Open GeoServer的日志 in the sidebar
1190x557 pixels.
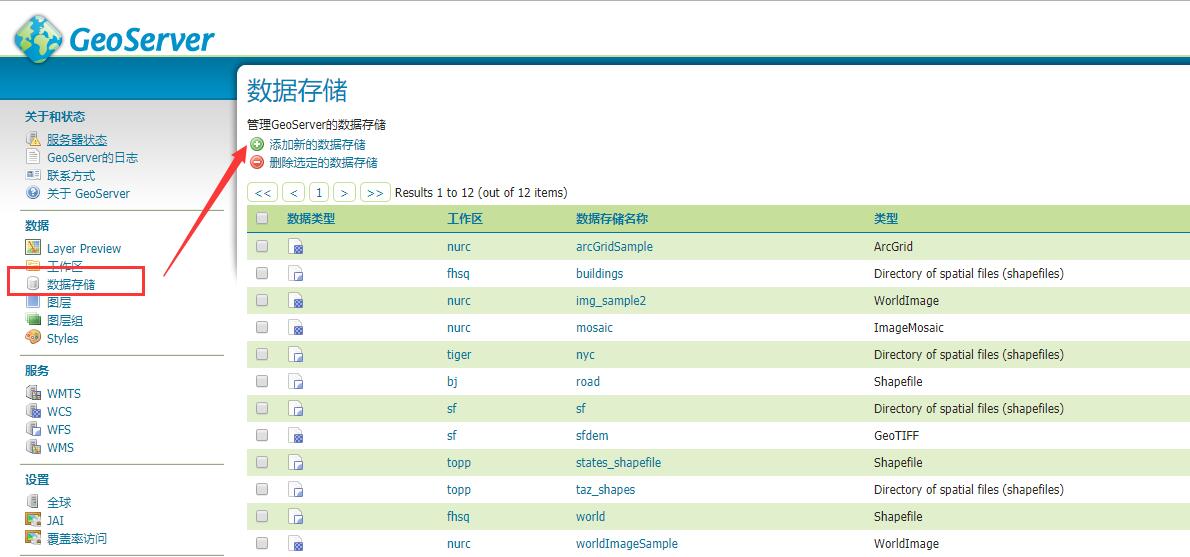(x=93, y=158)
